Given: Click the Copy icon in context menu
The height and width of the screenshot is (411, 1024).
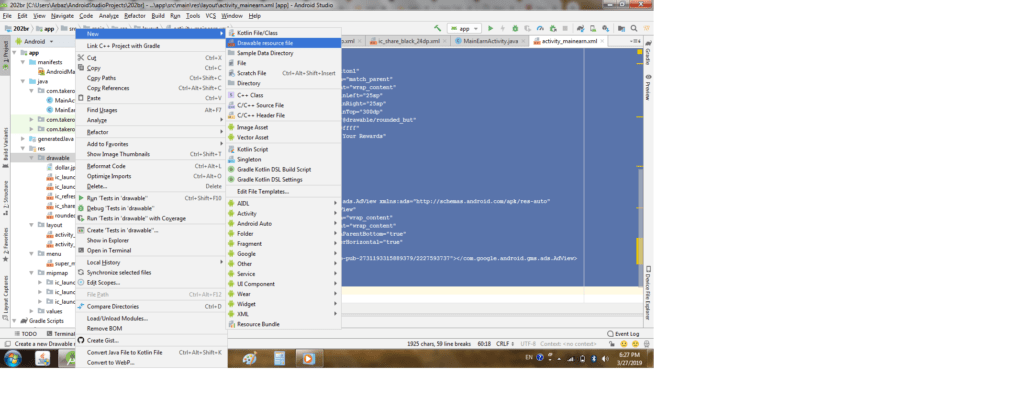Looking at the screenshot, I should 81,68.
